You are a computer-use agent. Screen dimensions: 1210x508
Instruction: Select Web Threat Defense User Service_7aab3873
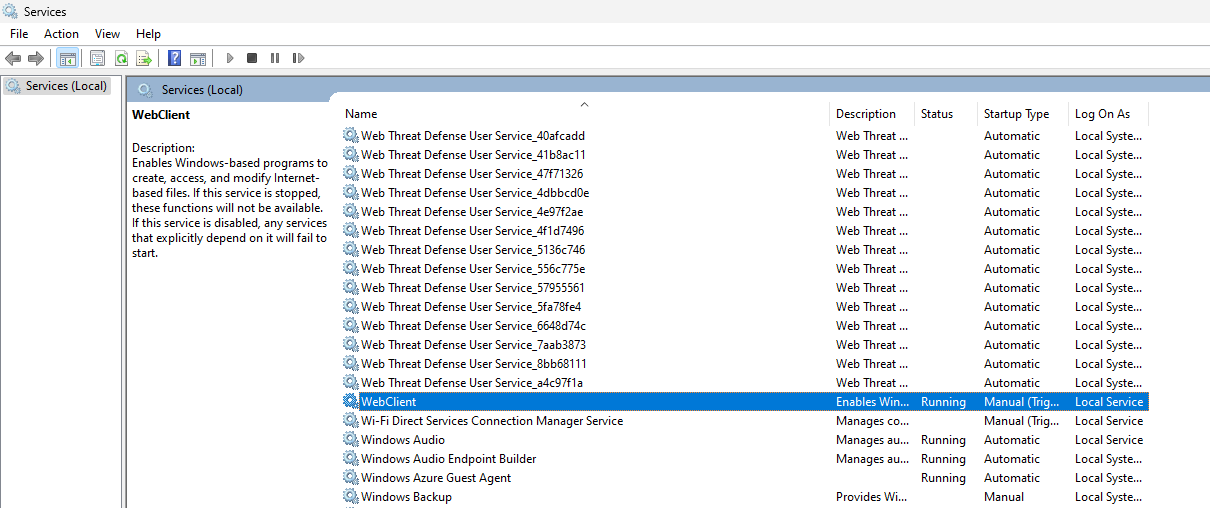click(x=473, y=345)
